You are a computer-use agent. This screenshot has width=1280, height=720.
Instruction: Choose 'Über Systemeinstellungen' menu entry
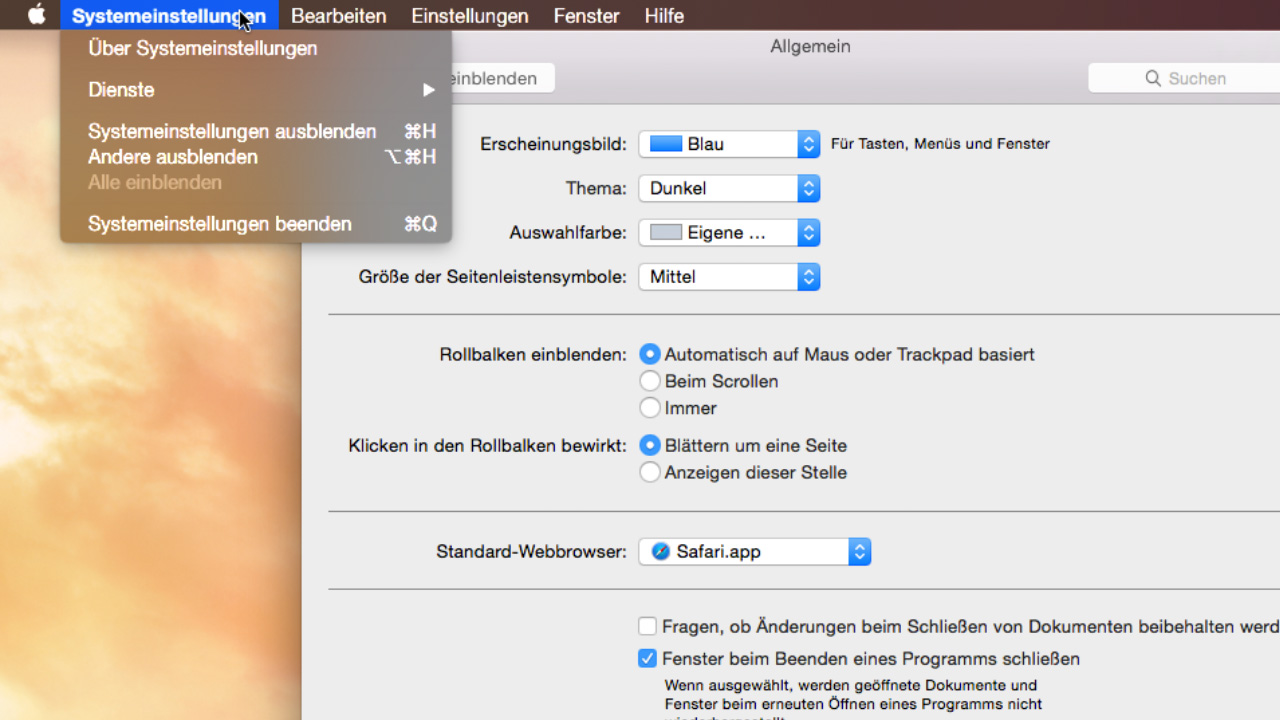[x=256, y=48]
